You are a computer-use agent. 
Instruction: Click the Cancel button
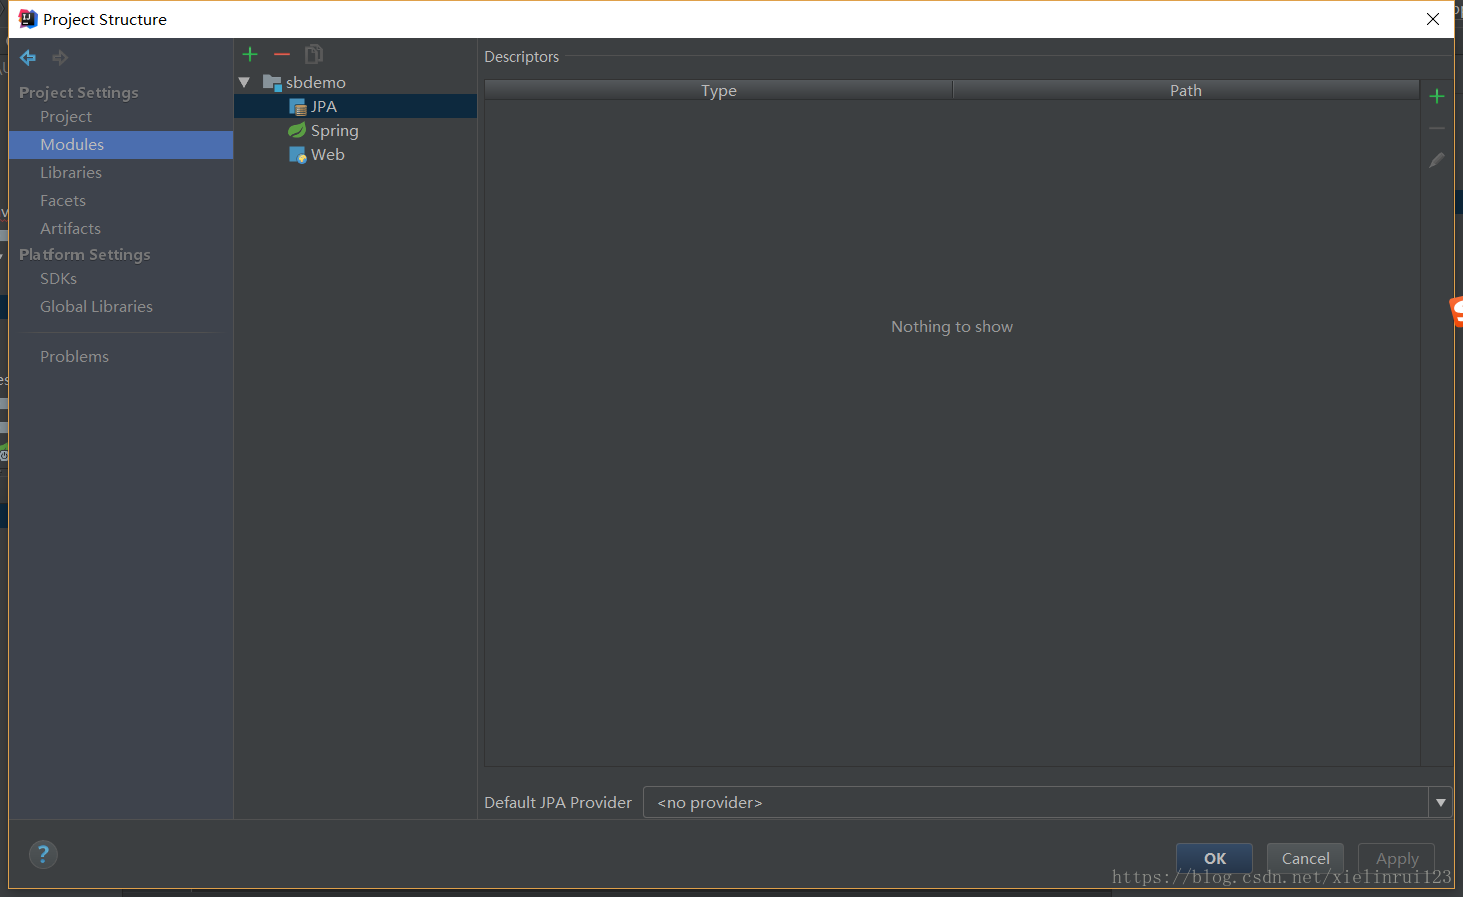1305,858
